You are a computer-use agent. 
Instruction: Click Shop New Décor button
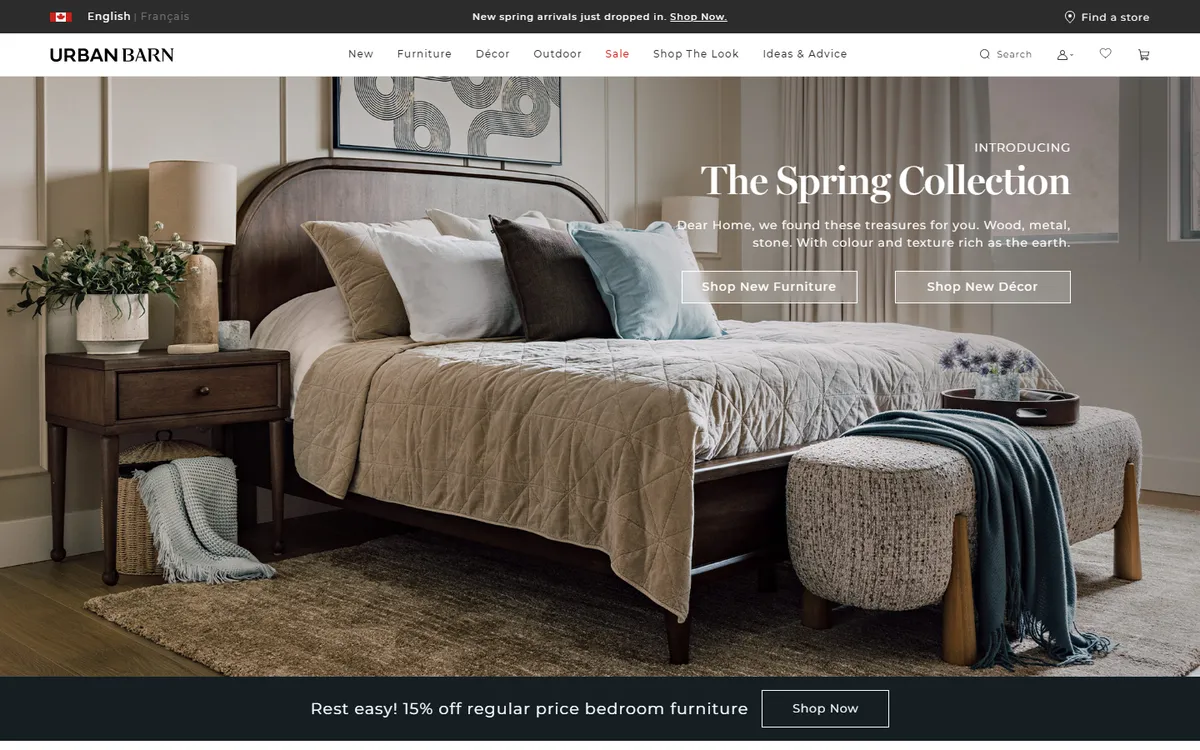click(x=982, y=287)
